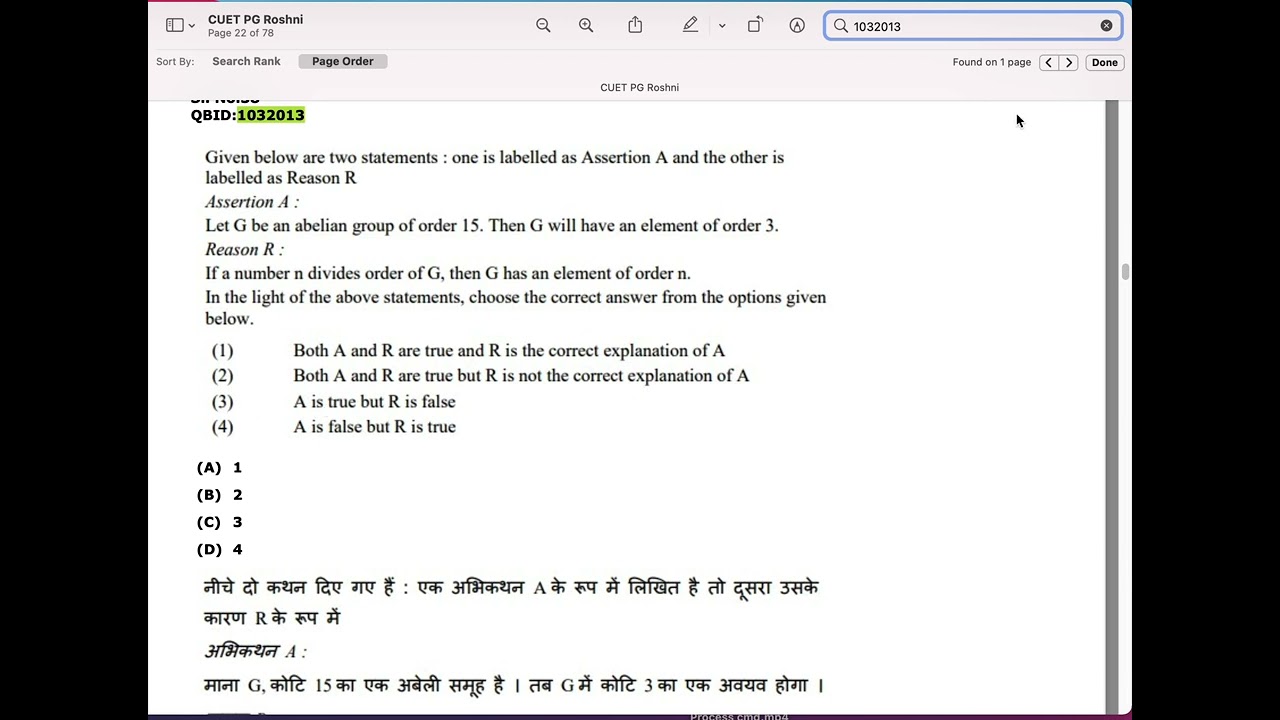Image resolution: width=1280 pixels, height=720 pixels.
Task: Go to next search result
Action: coord(1069,63)
